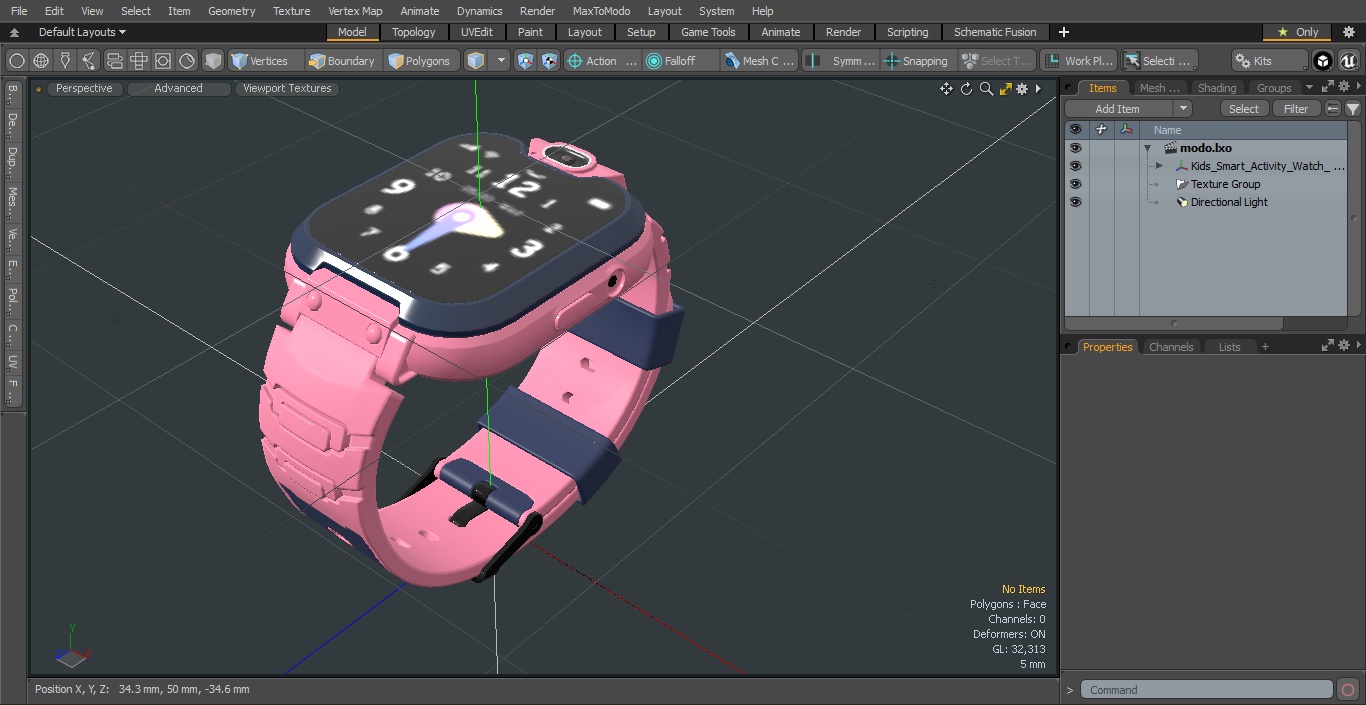
Task: Select the pen-shaped toolbar icon
Action: (66, 61)
